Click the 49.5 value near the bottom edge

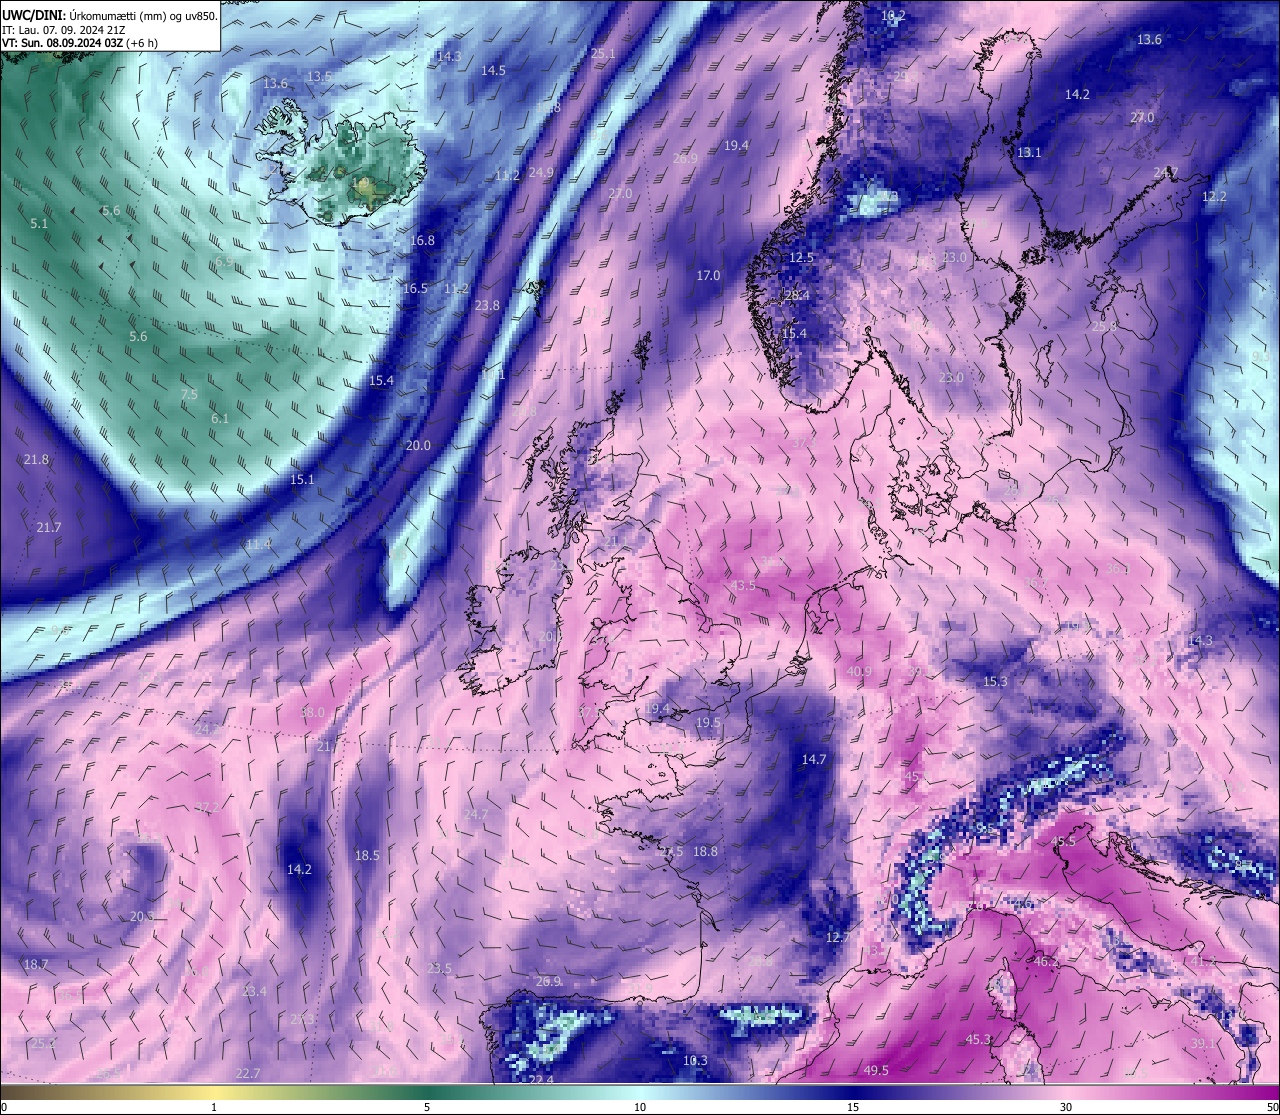tap(876, 1070)
